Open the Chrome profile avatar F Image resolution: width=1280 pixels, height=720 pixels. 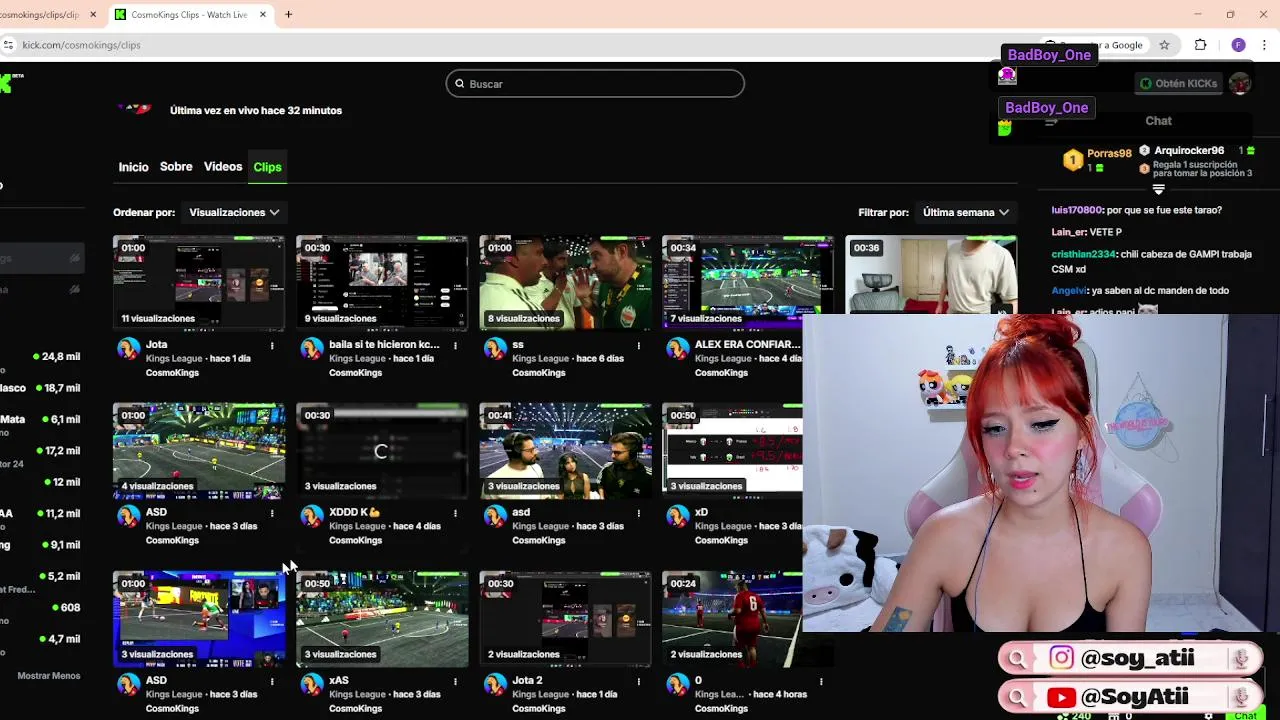tap(1238, 45)
